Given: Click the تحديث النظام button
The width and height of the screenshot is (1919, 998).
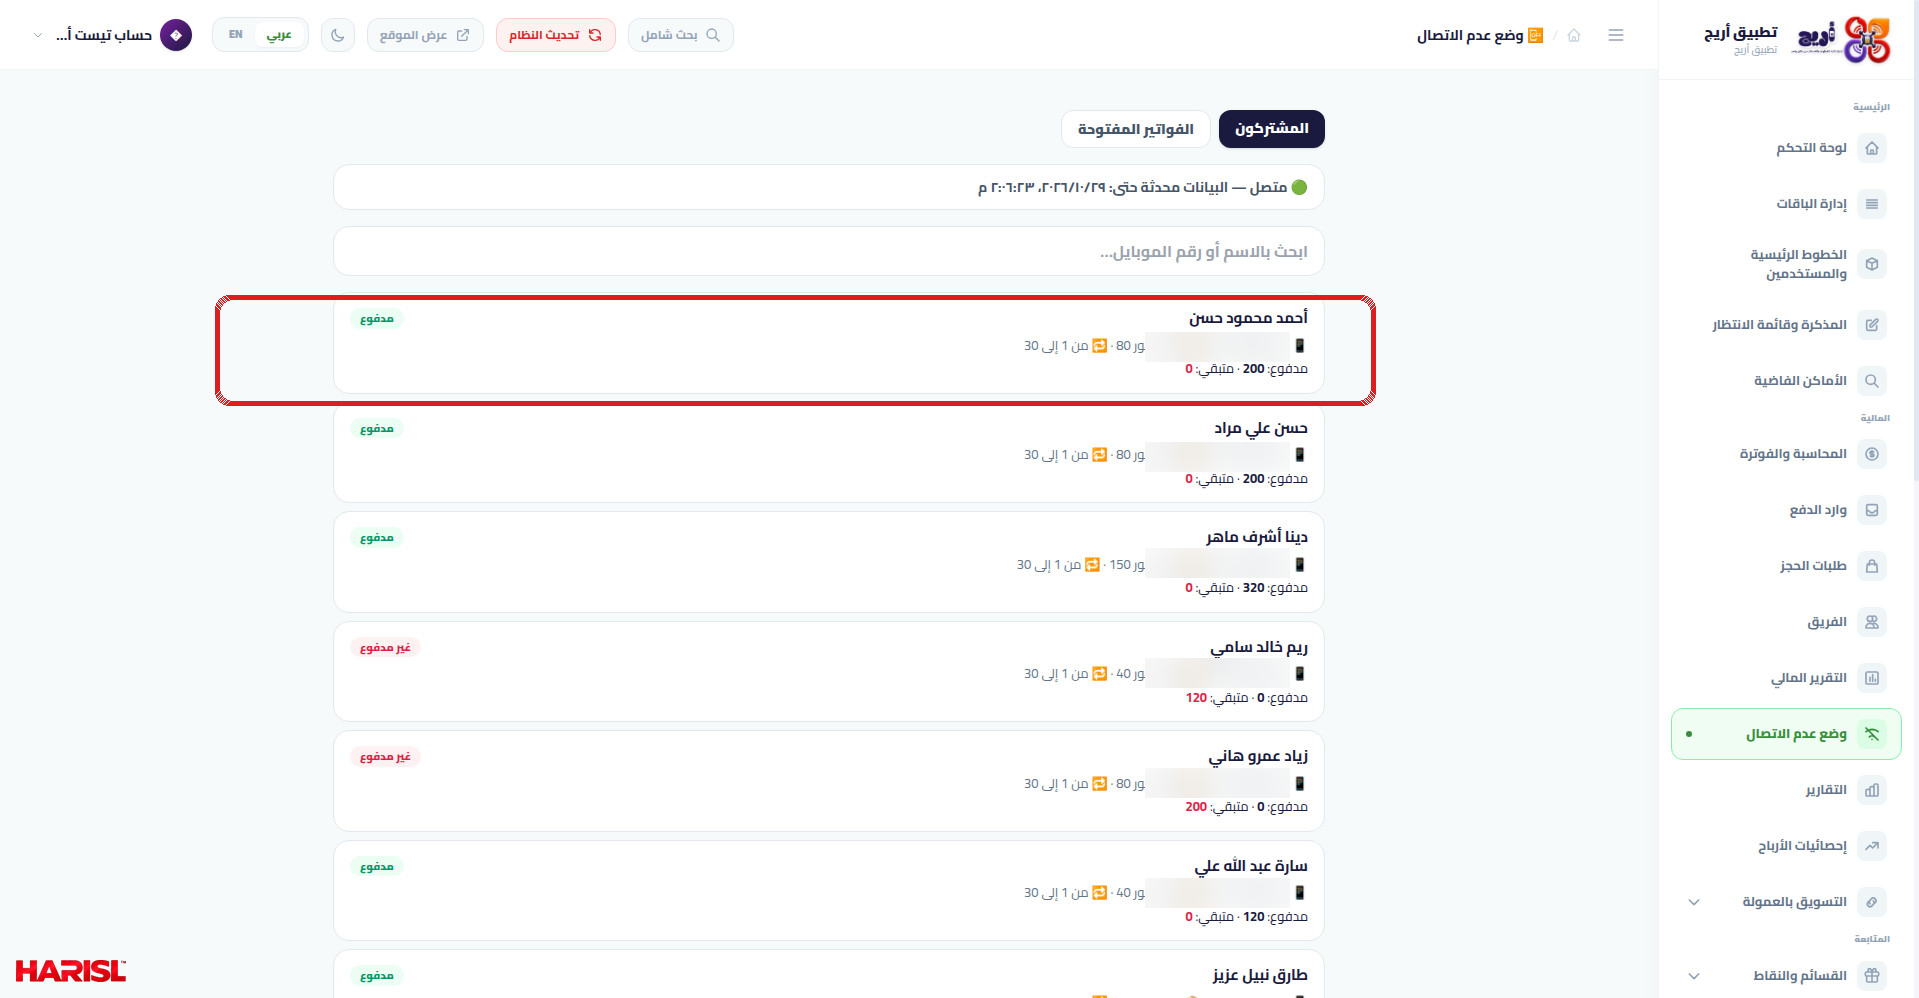Looking at the screenshot, I should [x=555, y=35].
